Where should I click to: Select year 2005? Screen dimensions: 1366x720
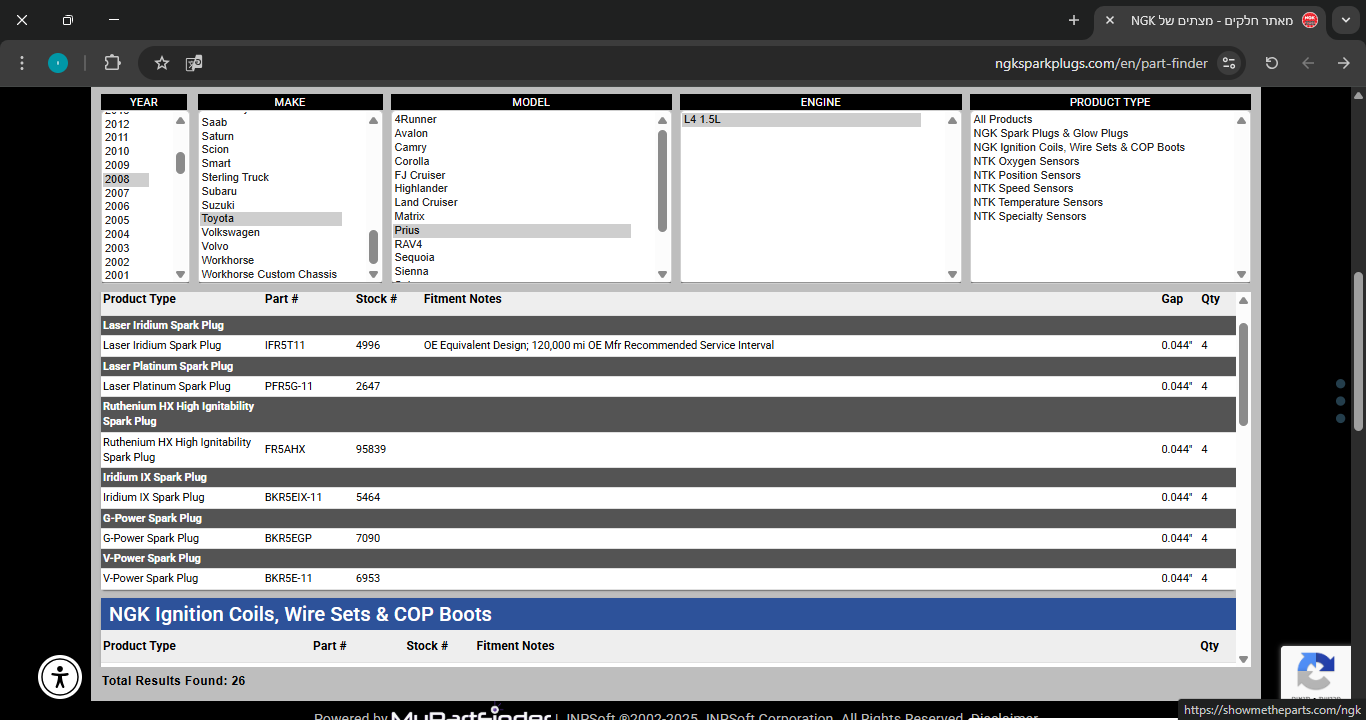click(117, 220)
